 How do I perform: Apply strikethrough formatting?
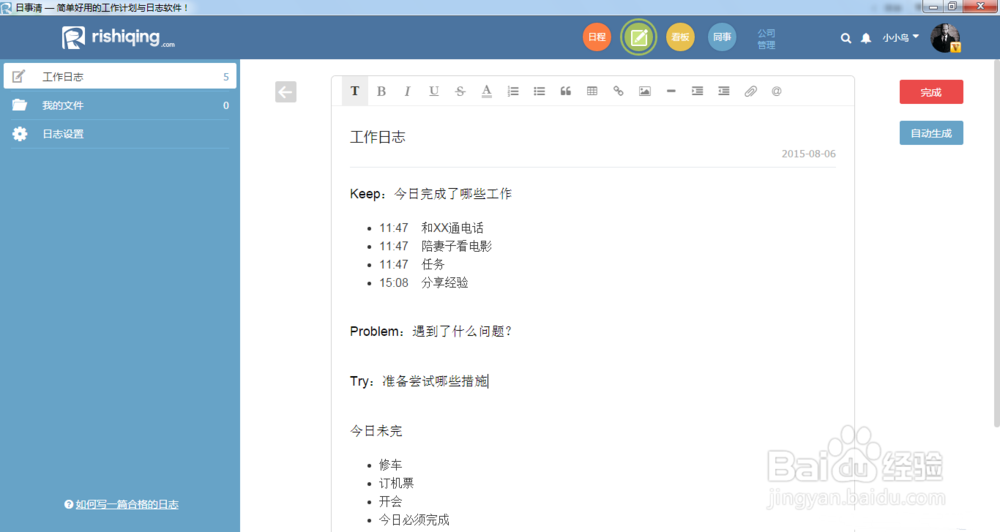460,91
